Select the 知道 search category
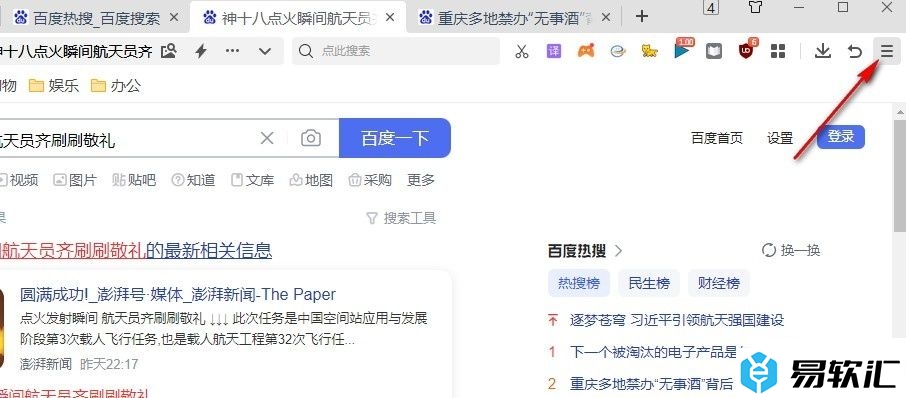This screenshot has width=906, height=398. point(193,180)
